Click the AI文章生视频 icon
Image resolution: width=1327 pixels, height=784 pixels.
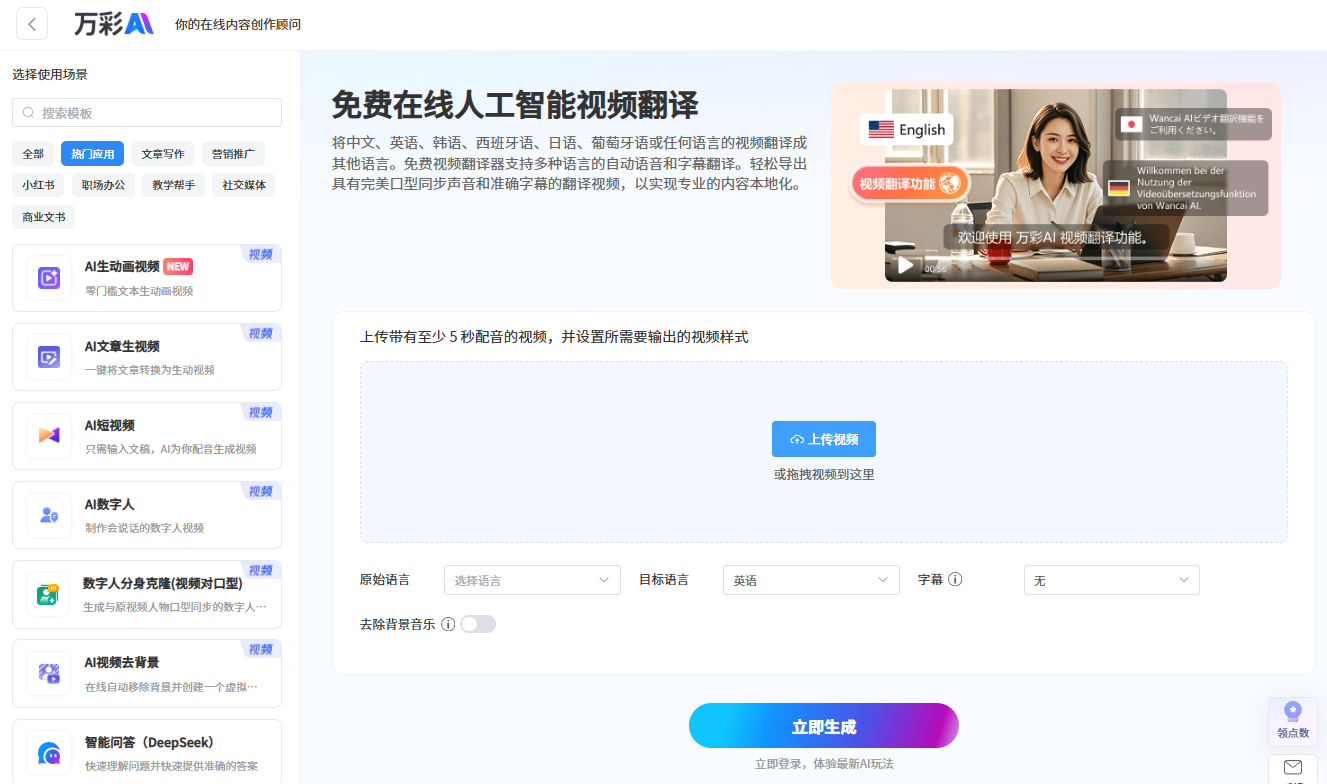(x=49, y=357)
